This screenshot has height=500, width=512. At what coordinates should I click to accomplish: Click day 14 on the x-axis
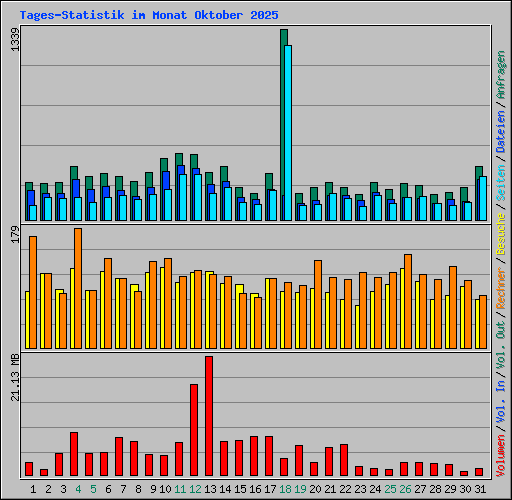pos(225,489)
